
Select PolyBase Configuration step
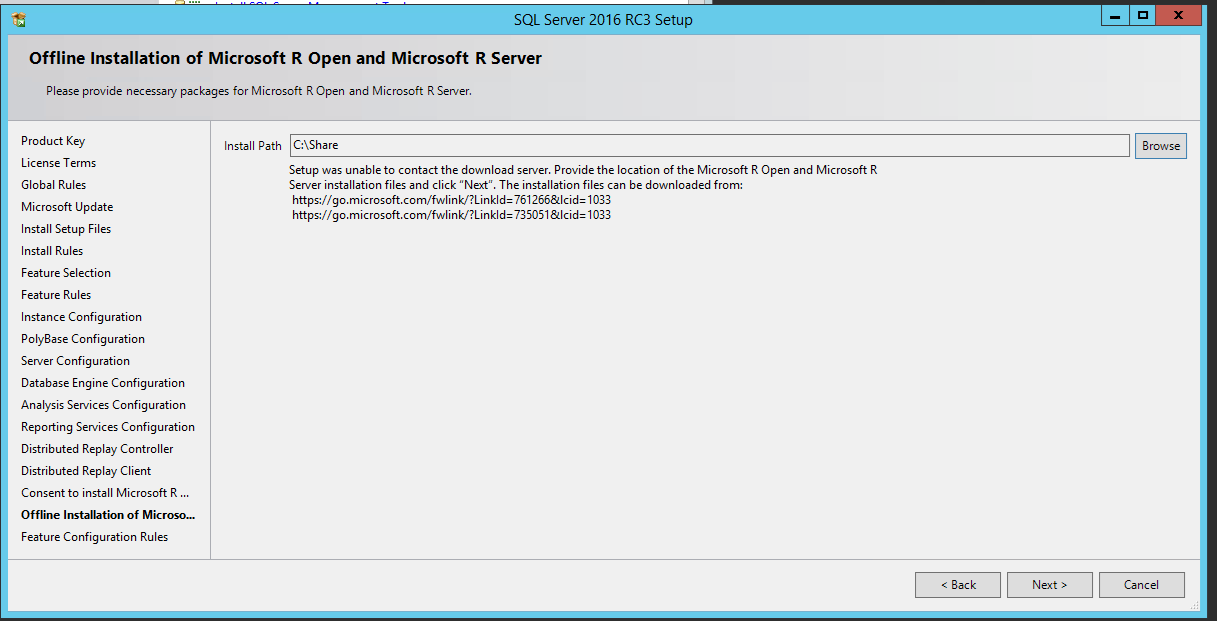83,339
